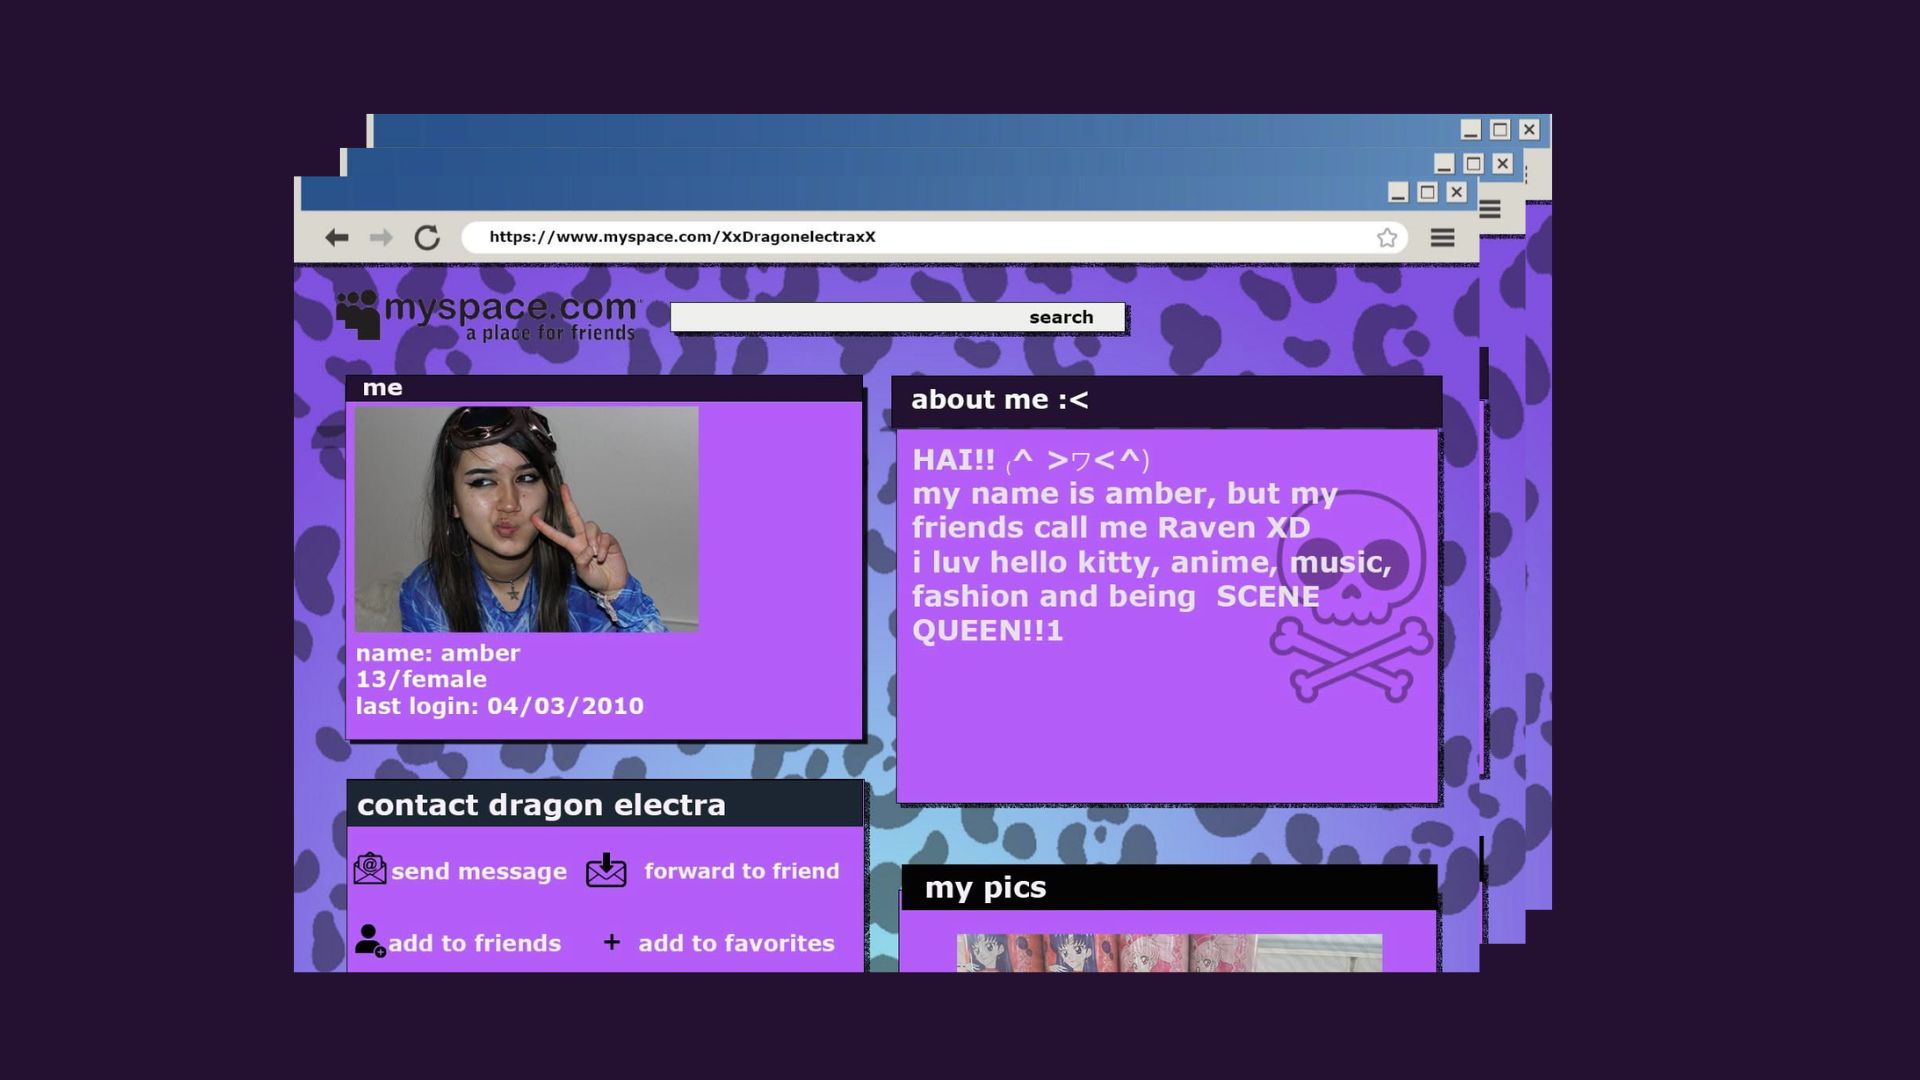Click the 'a place for friends' tagline
1920x1080 pixels.
(551, 333)
